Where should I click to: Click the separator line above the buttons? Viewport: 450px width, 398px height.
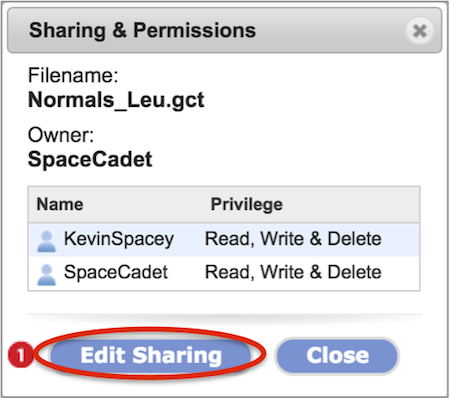[x=224, y=314]
